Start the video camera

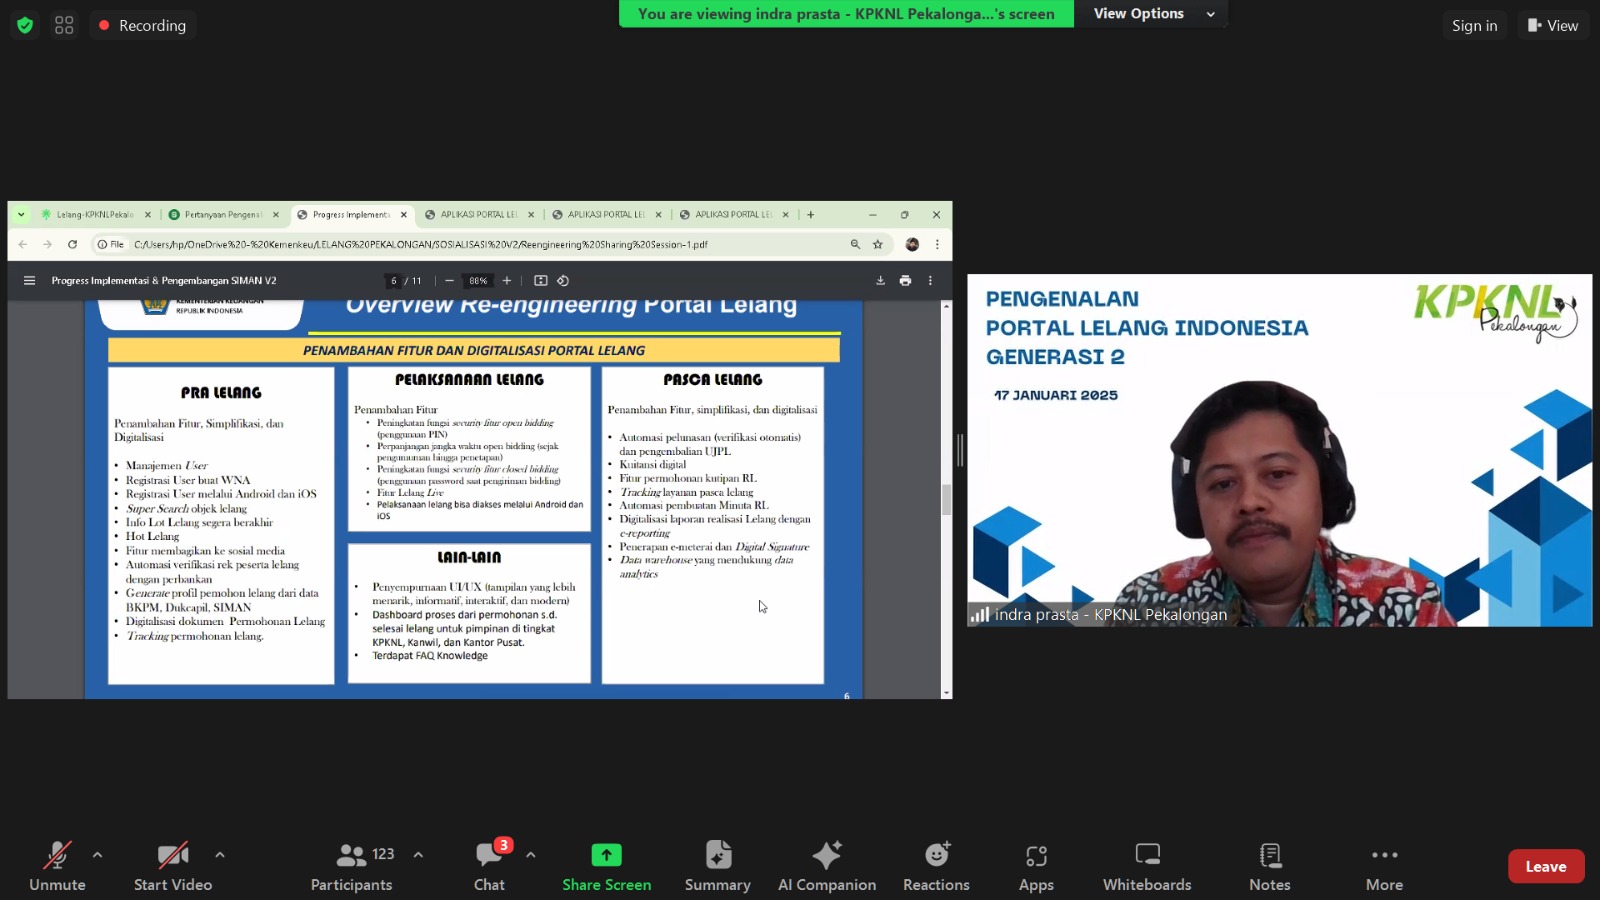(173, 866)
